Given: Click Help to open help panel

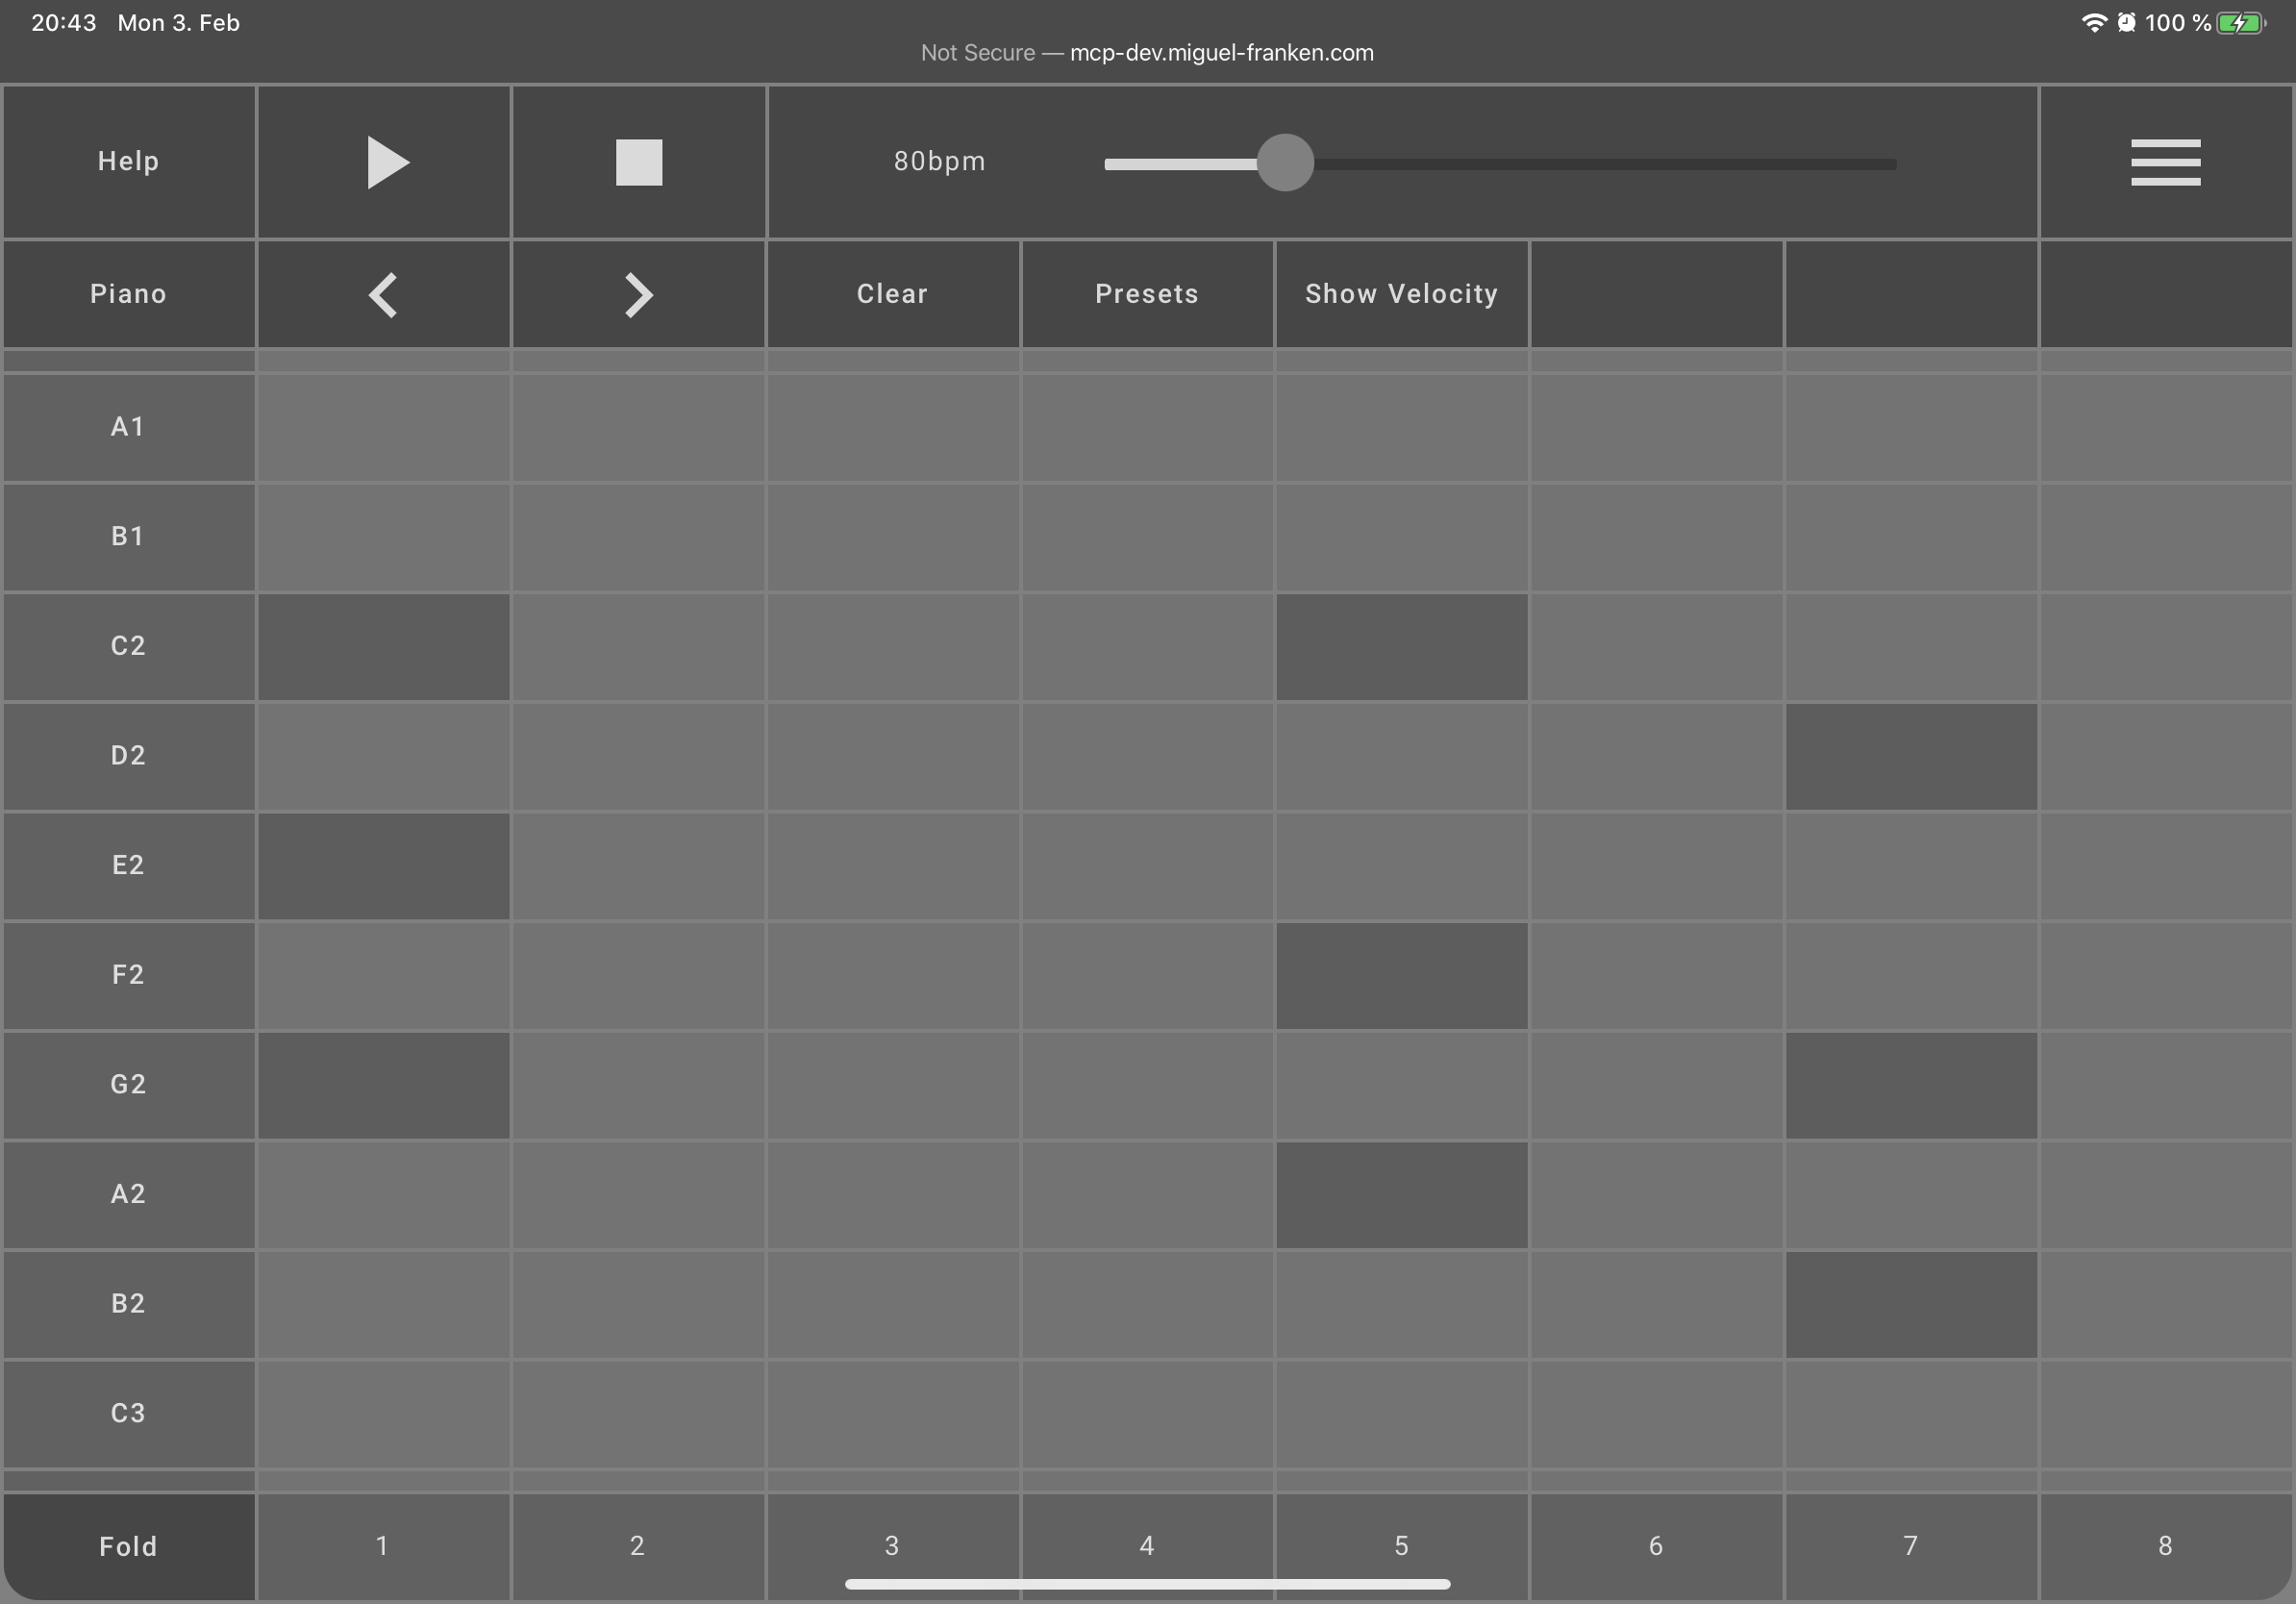Looking at the screenshot, I should pyautogui.click(x=127, y=159).
